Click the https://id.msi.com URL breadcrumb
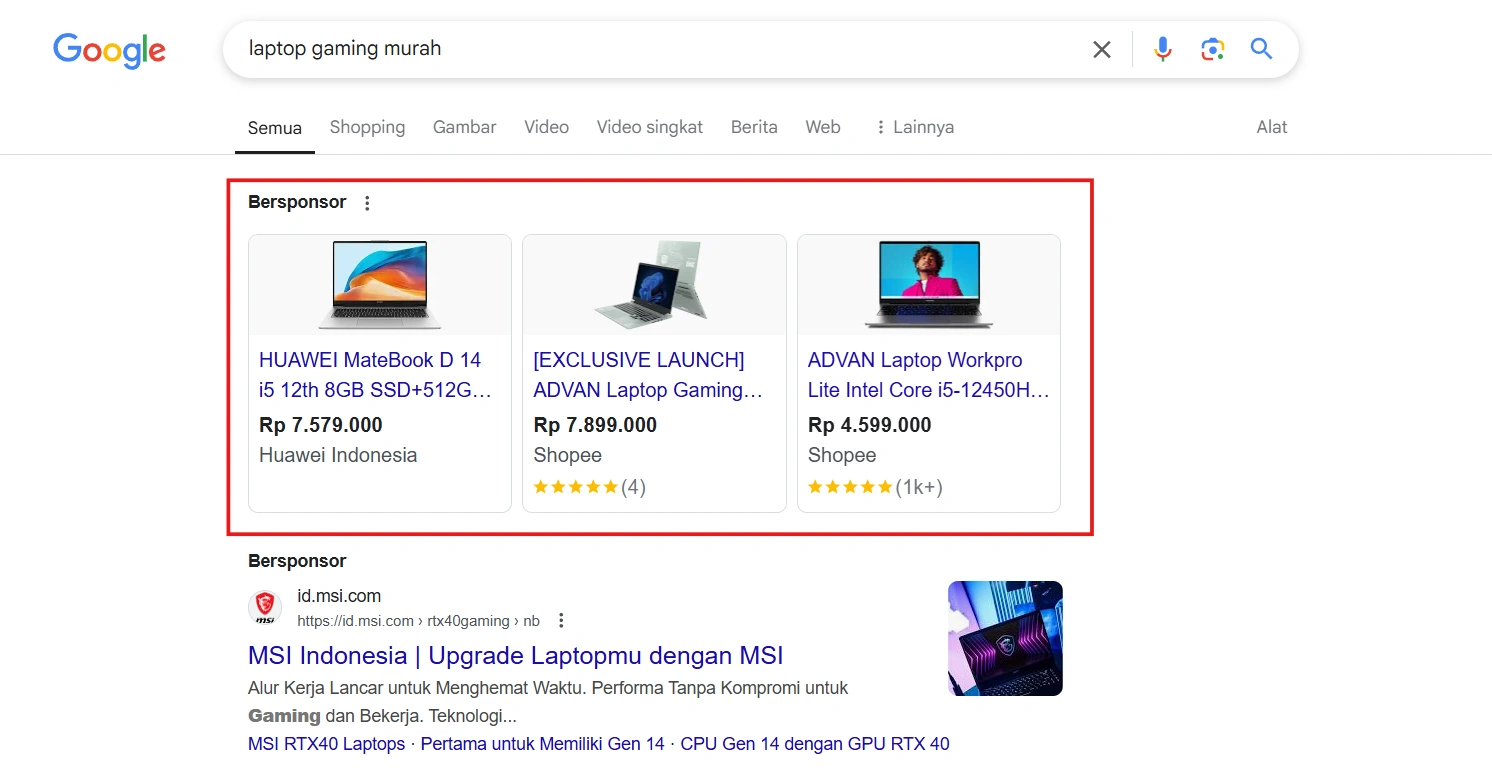The width and height of the screenshot is (1492, 781). click(418, 621)
